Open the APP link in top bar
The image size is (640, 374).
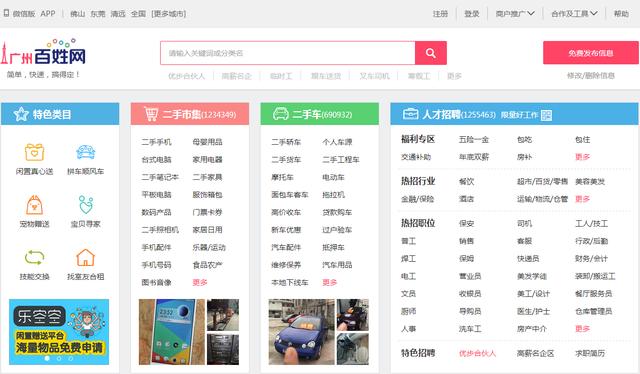[x=48, y=13]
